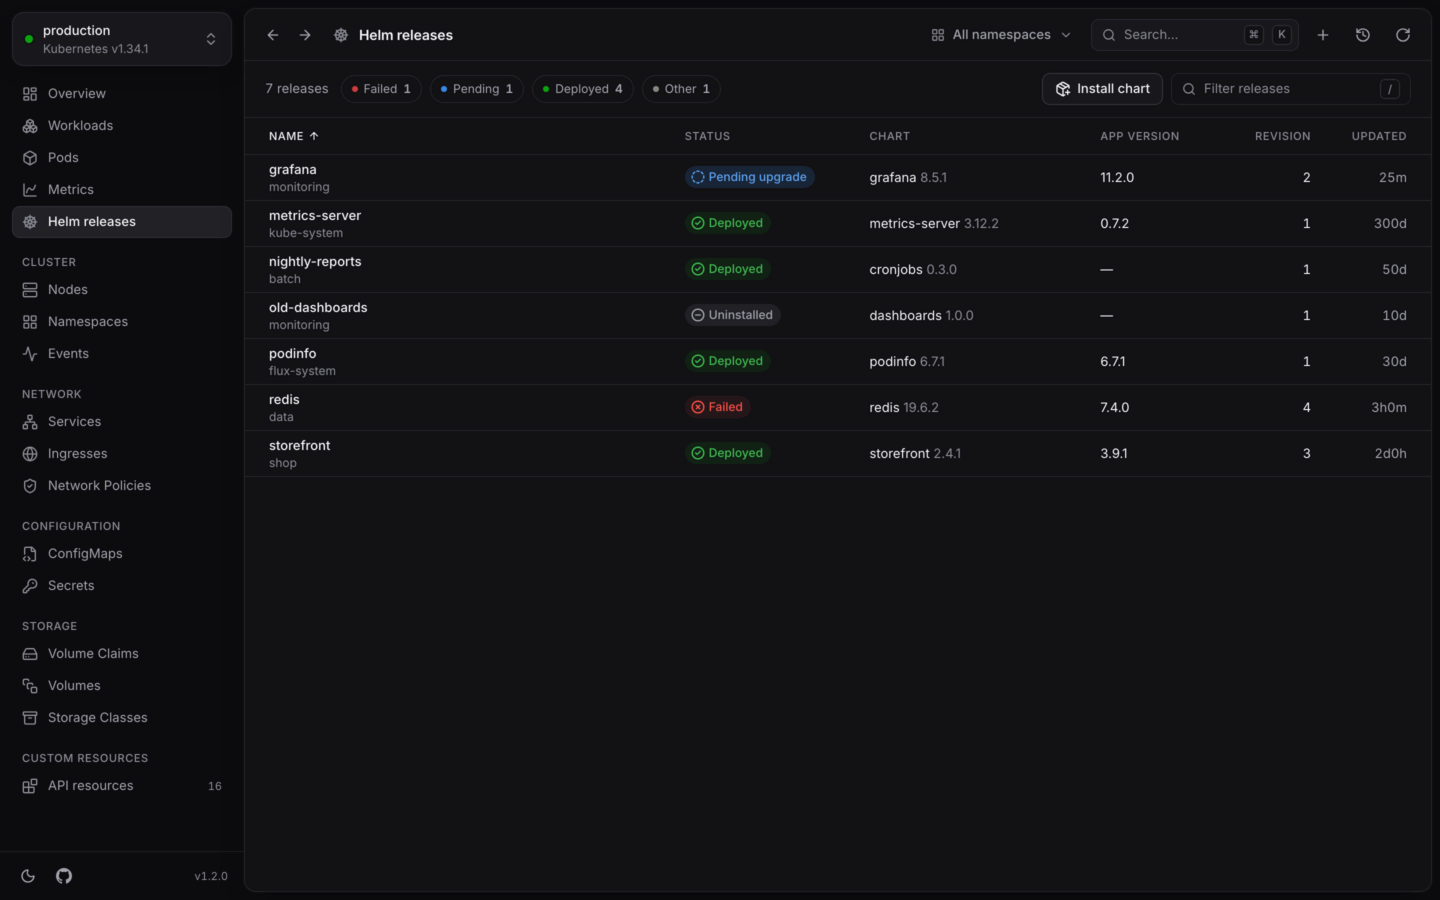Viewport: 1440px width, 900px height.
Task: Open Secrets page
Action: pyautogui.click(x=122, y=586)
